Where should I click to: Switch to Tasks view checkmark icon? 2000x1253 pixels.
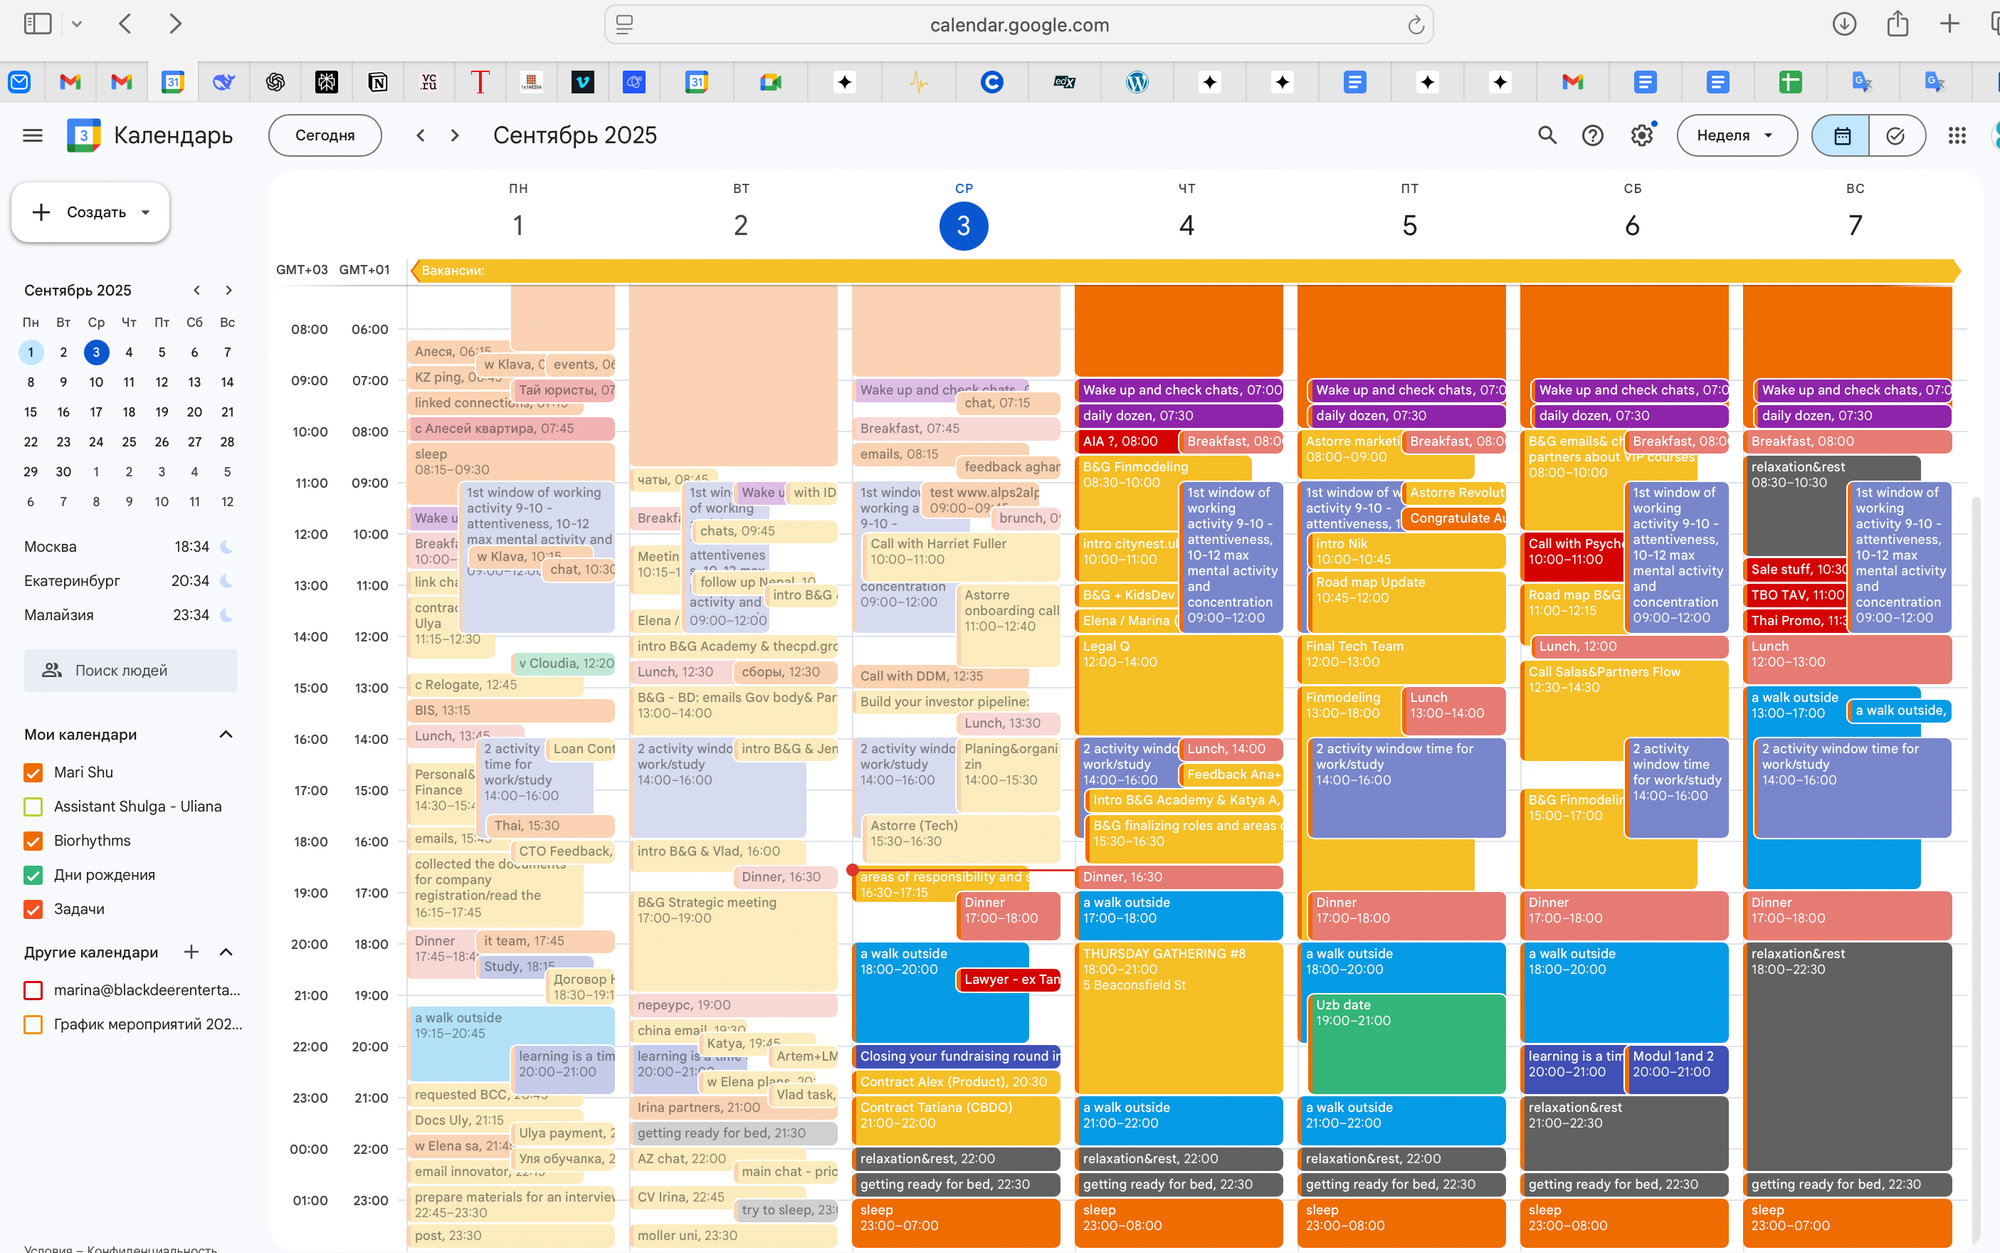pyautogui.click(x=1895, y=135)
